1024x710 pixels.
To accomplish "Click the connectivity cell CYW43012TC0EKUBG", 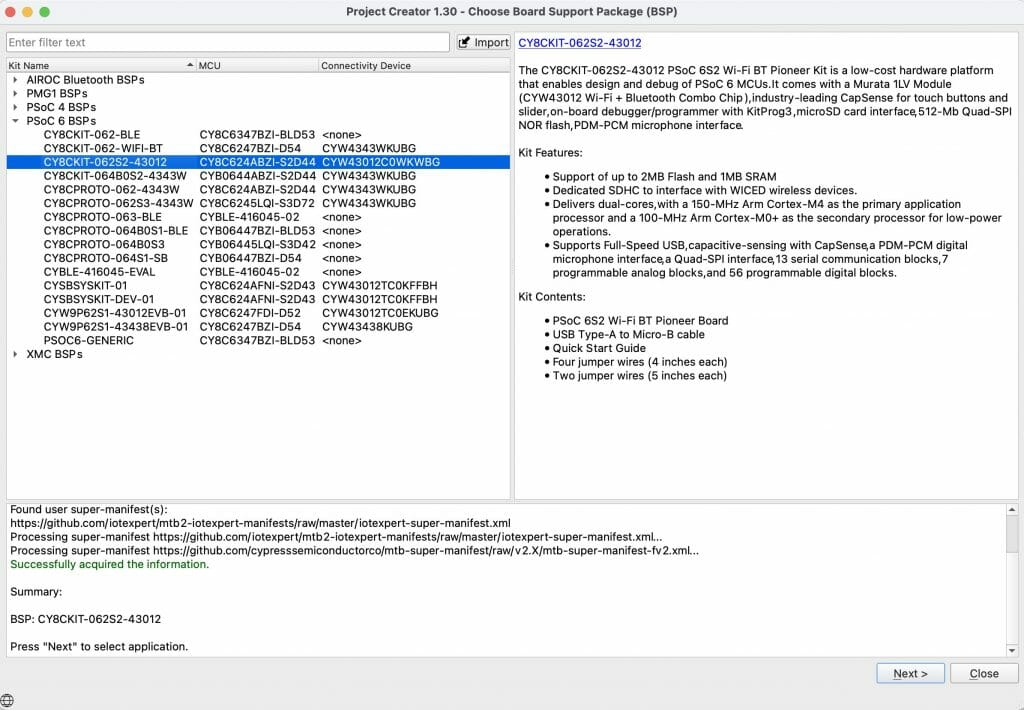I will [x=380, y=313].
